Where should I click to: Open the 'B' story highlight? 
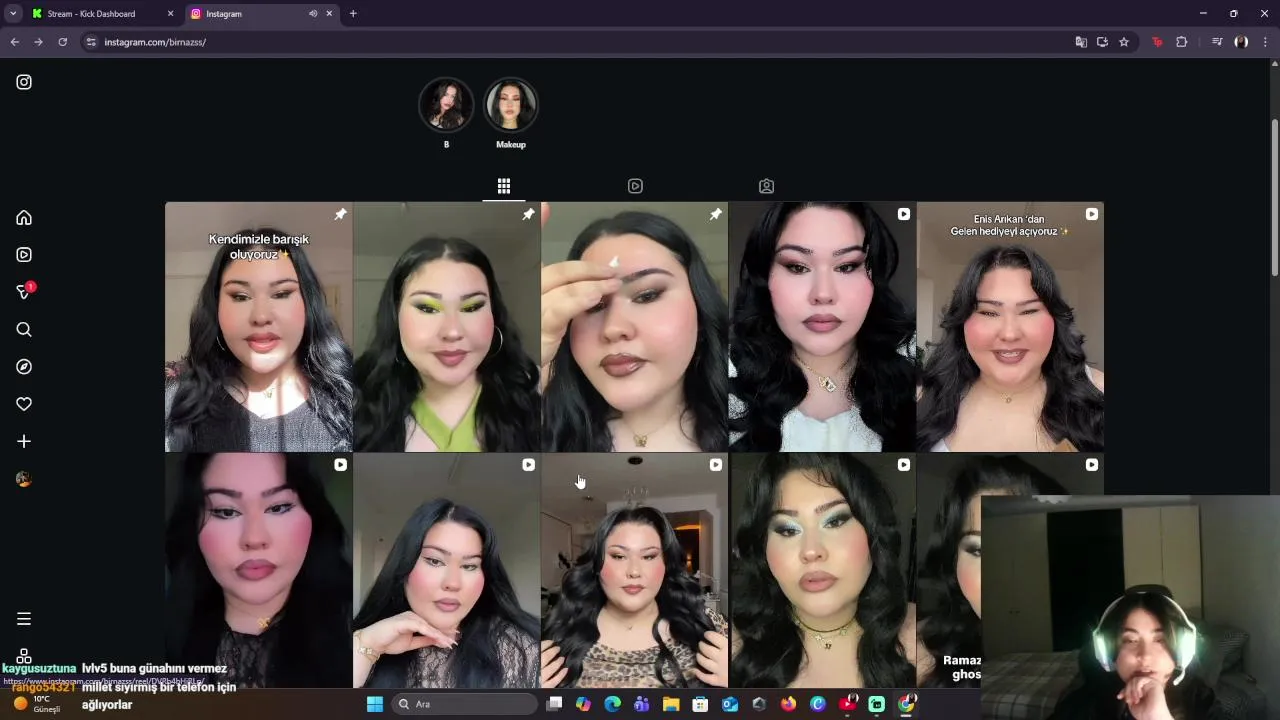point(446,105)
